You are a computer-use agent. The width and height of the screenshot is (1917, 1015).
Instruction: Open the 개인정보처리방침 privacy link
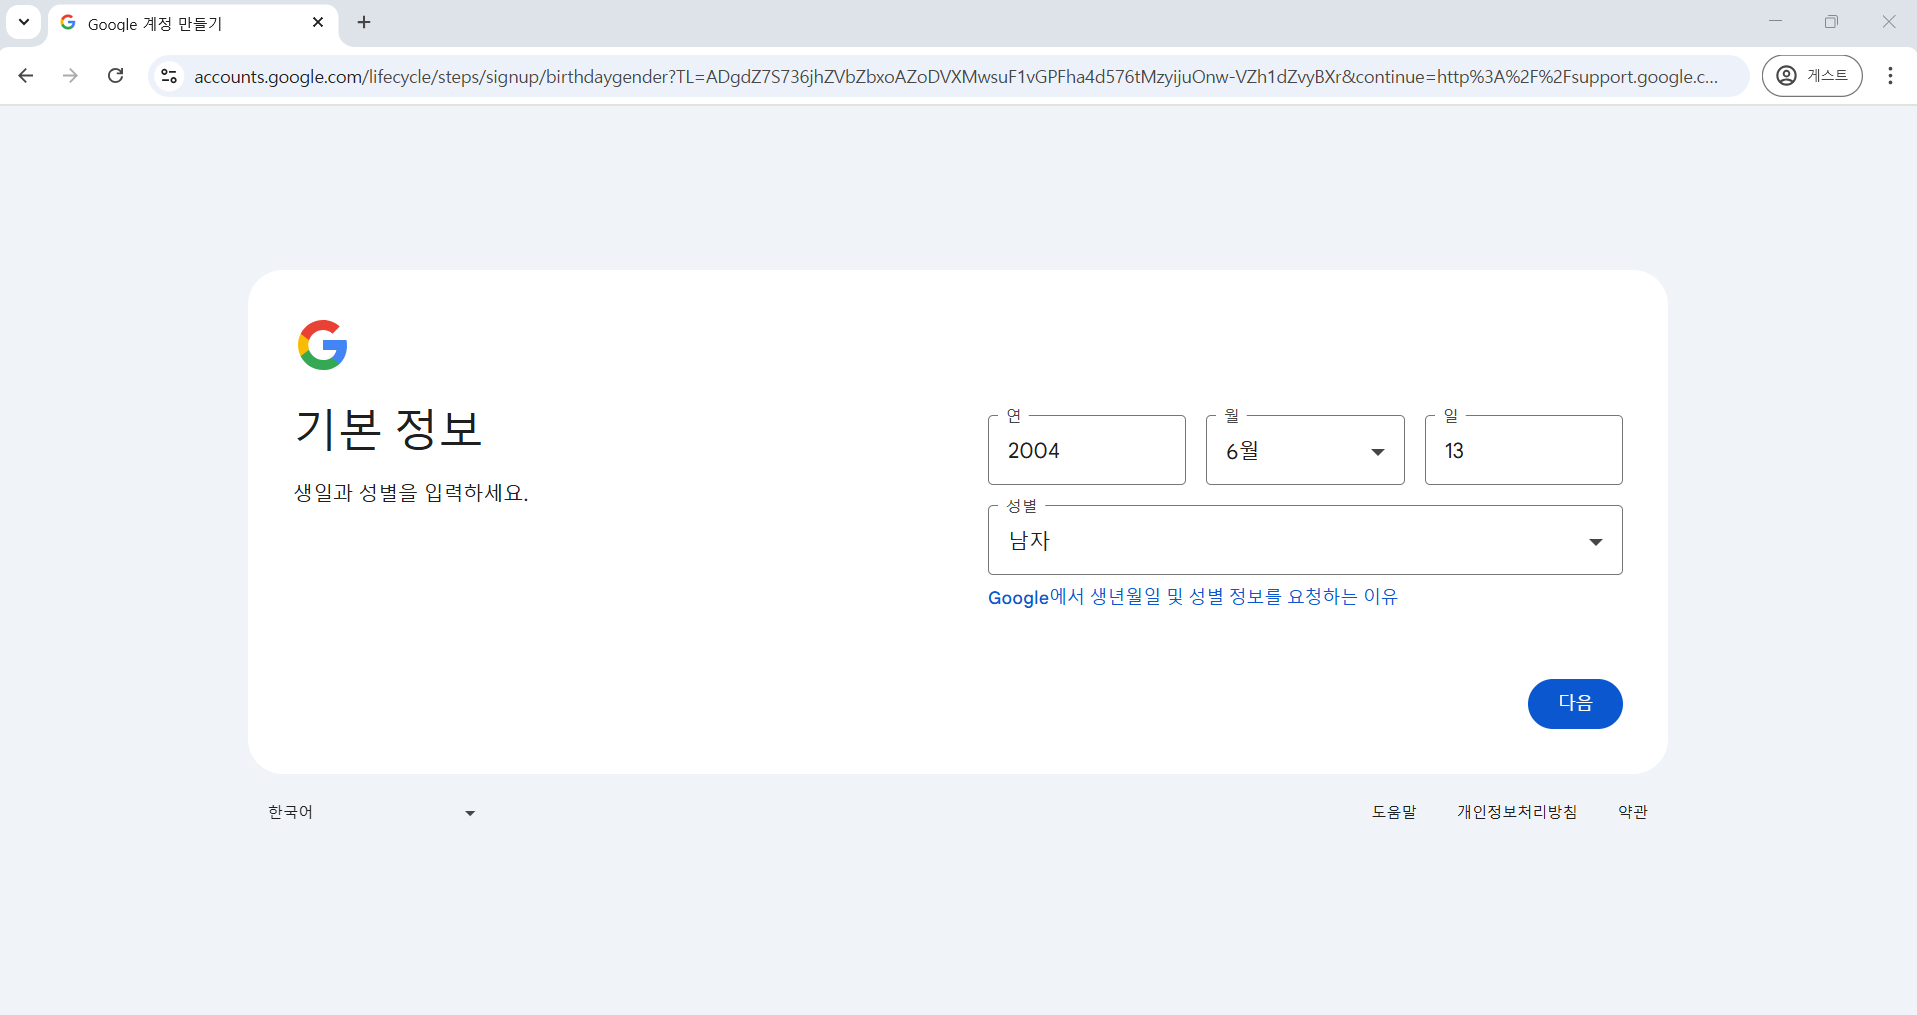click(x=1516, y=811)
